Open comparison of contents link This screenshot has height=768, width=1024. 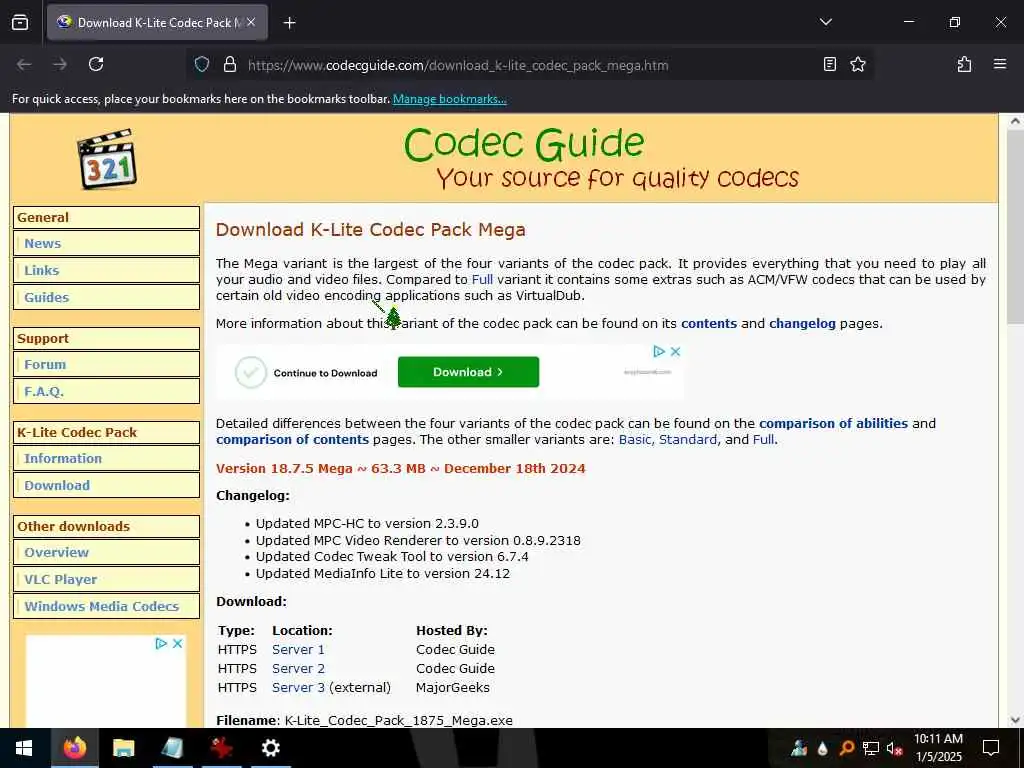tap(292, 440)
